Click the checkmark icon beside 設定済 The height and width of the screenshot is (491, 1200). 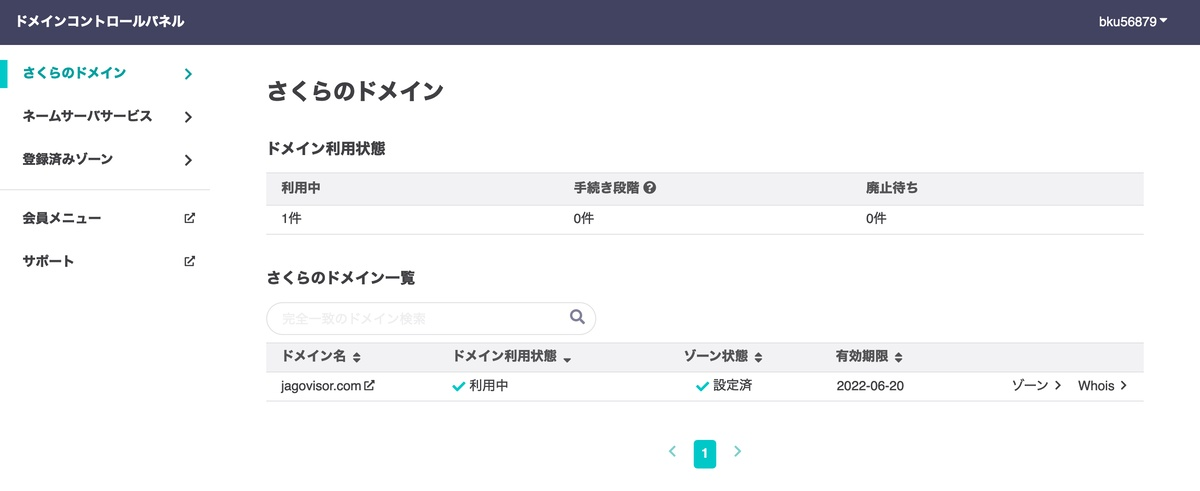click(x=703, y=386)
